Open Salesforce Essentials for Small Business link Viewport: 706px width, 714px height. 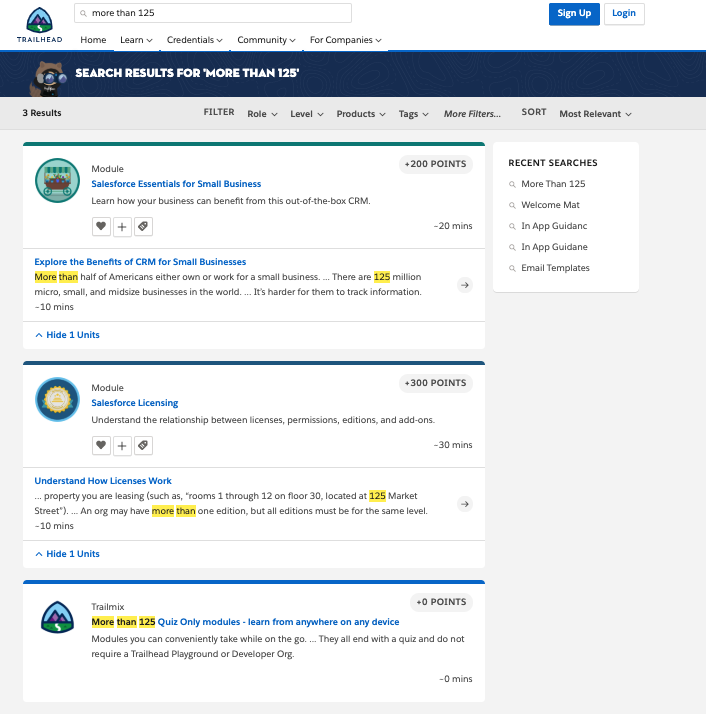pos(176,184)
